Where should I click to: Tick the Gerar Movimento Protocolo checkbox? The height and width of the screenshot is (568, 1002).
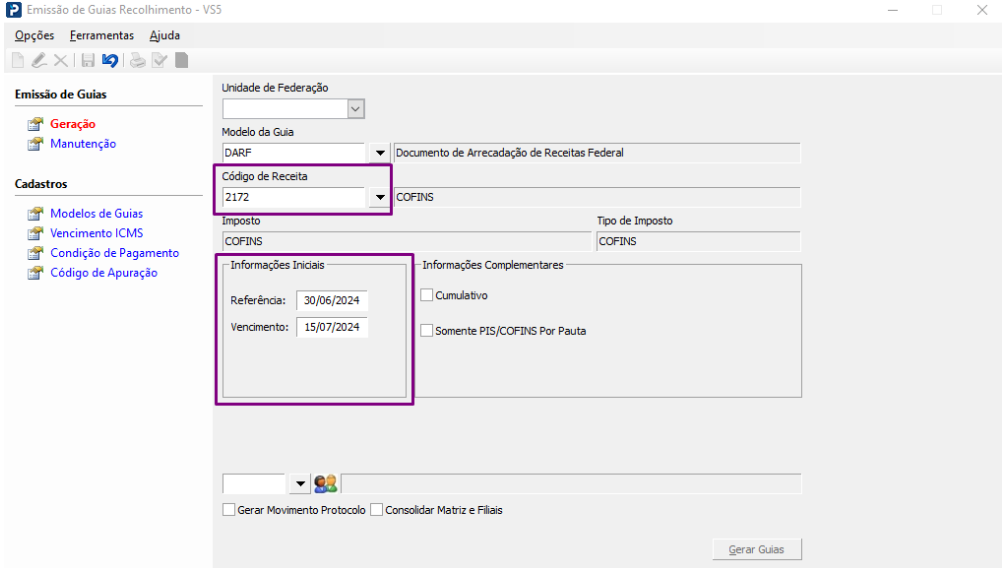coord(228,510)
